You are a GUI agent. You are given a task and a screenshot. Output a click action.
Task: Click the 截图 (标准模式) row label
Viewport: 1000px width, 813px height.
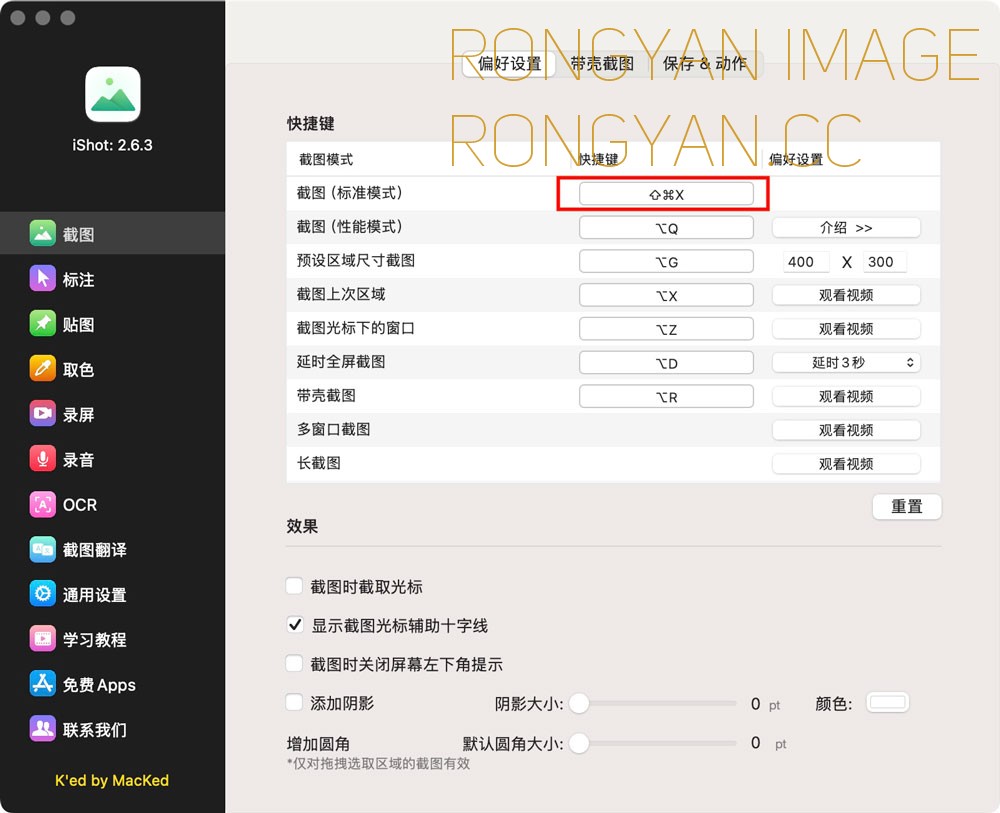[x=349, y=193]
